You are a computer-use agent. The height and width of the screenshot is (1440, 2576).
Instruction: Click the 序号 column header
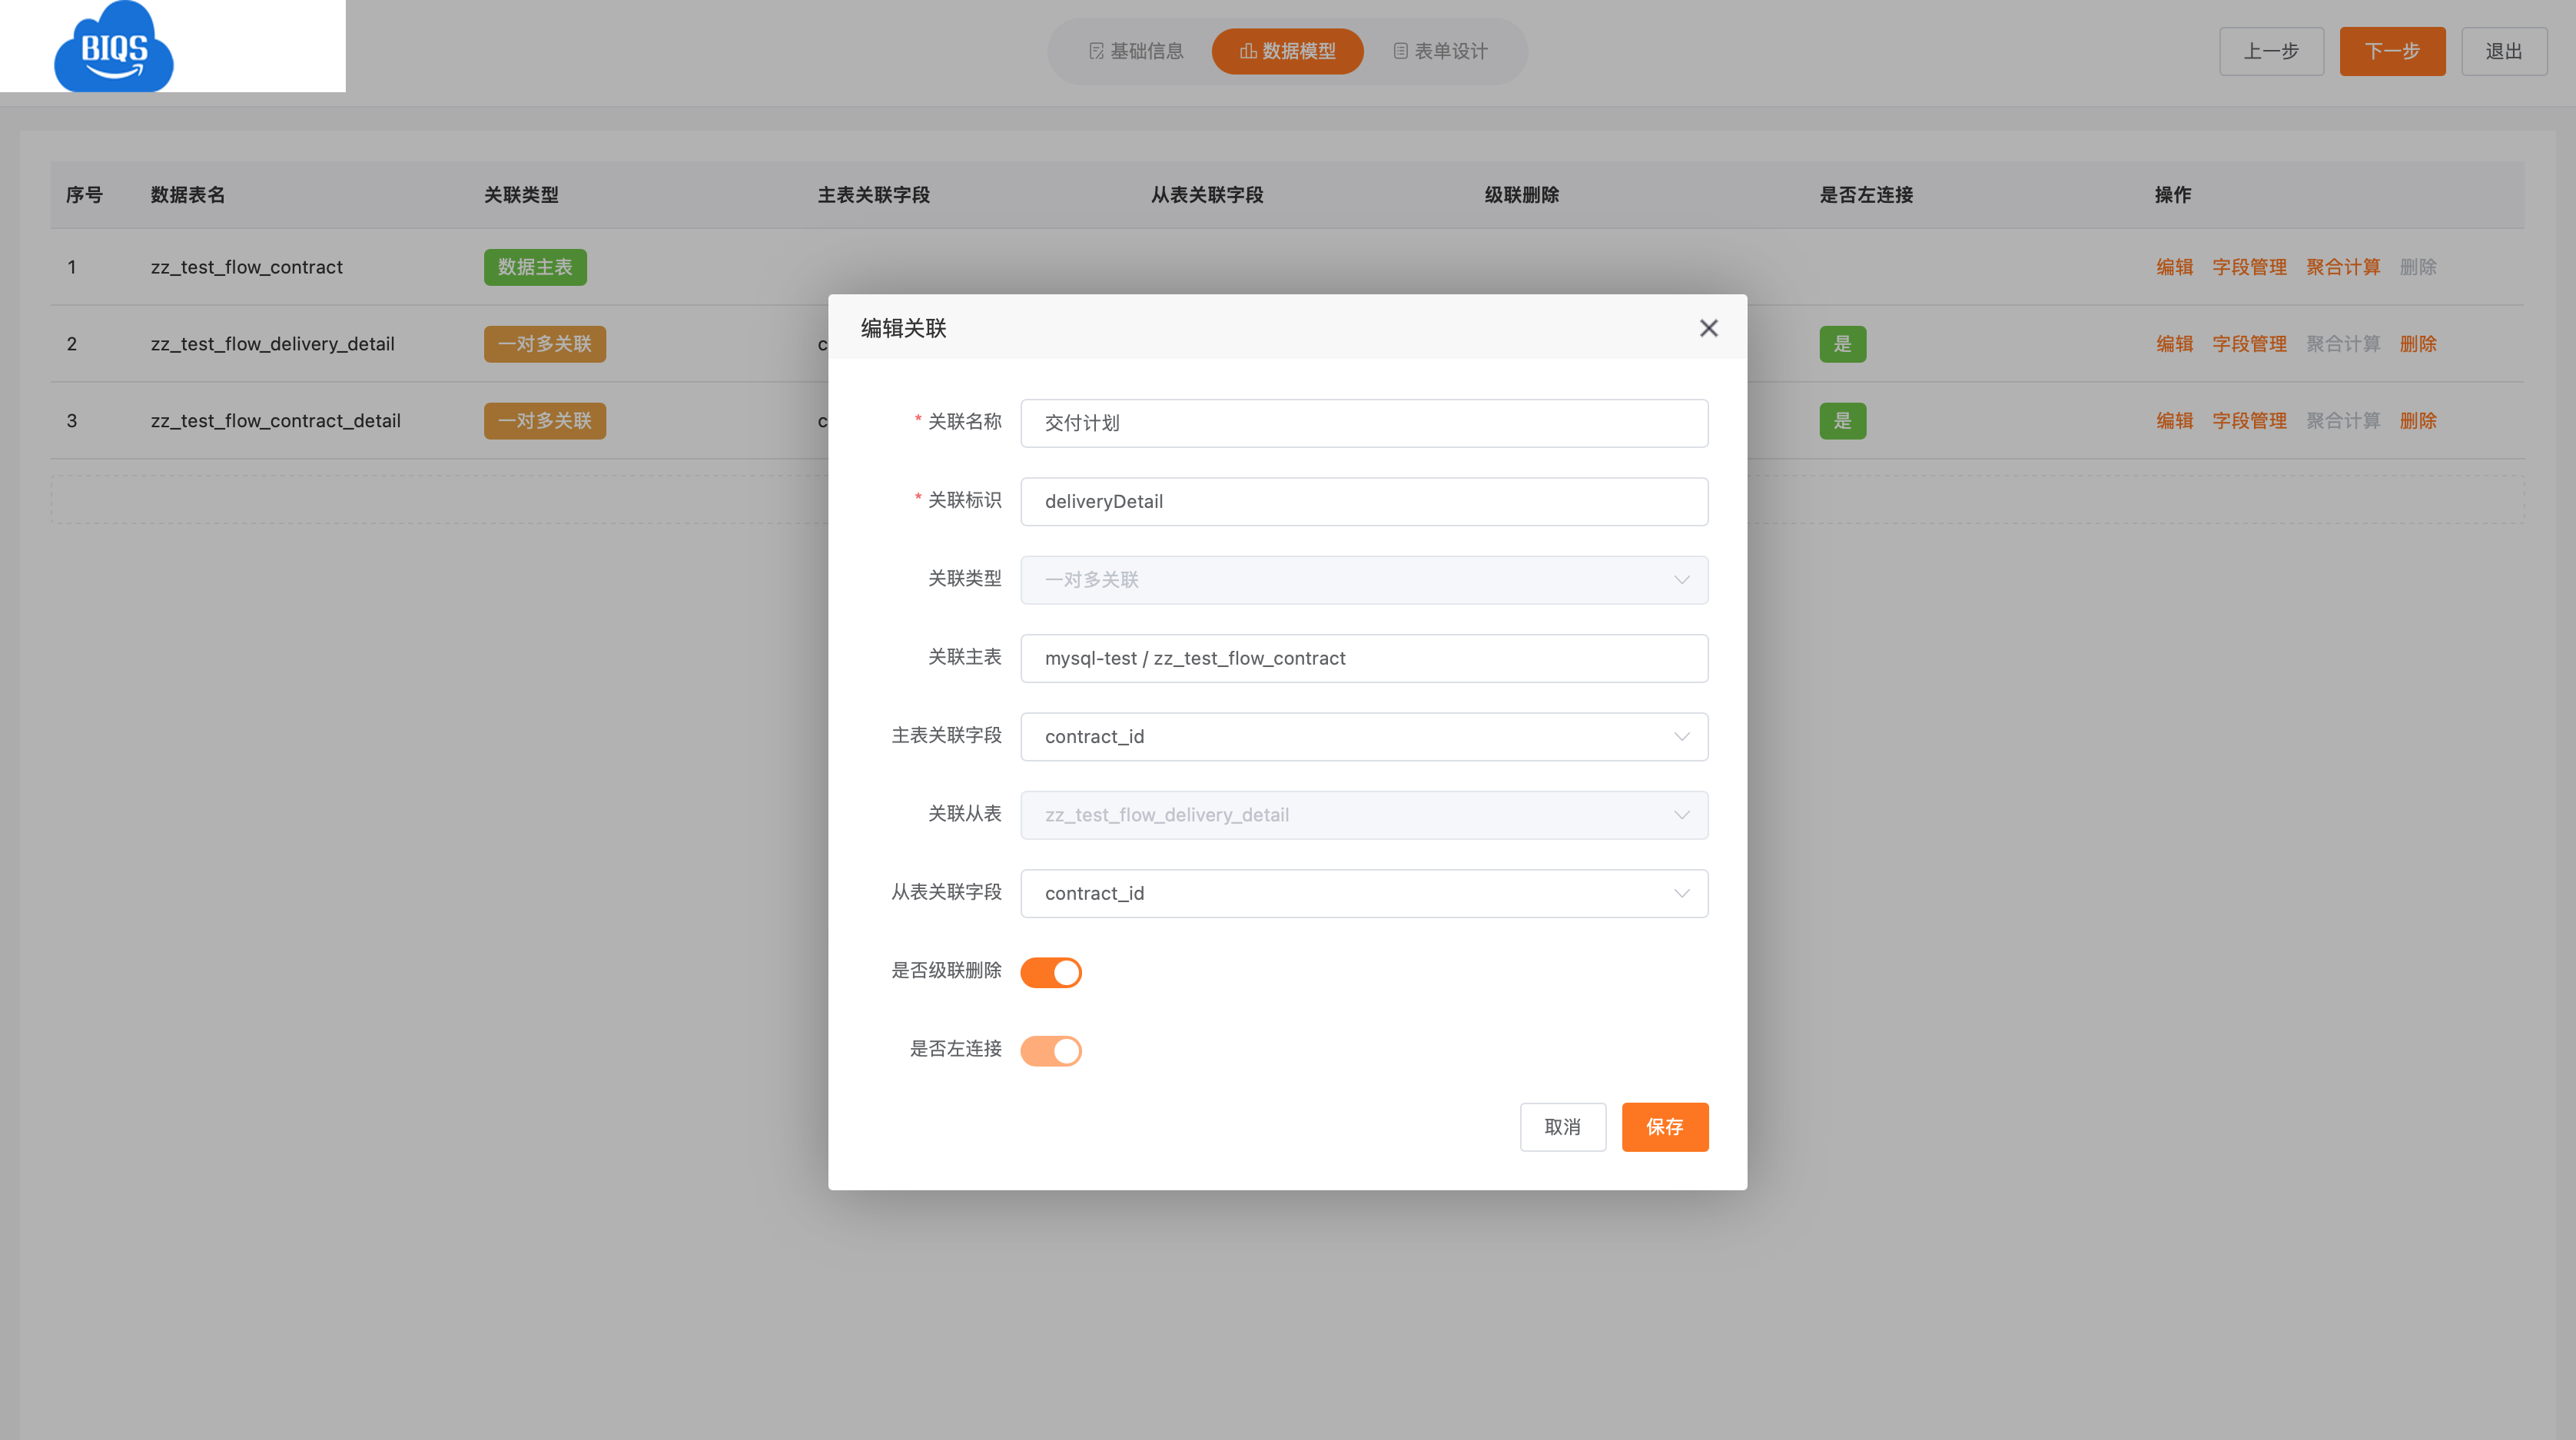pos(84,195)
